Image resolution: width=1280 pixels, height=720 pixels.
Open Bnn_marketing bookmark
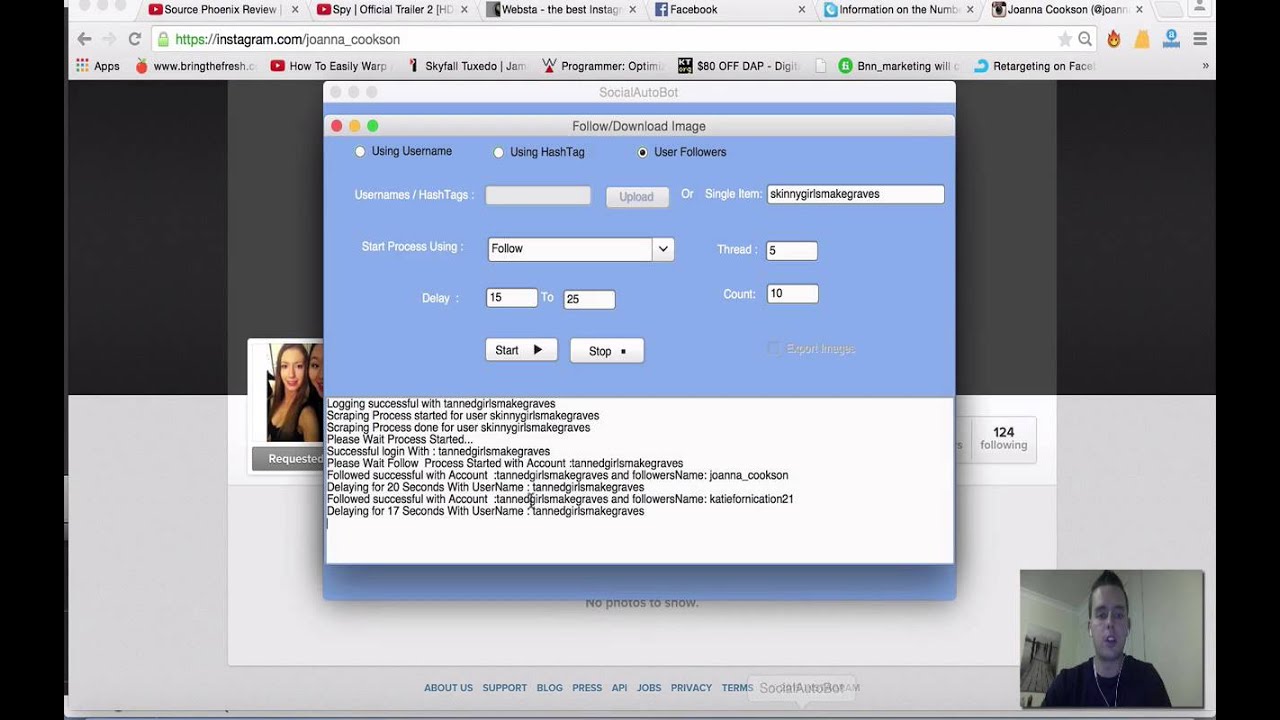(898, 66)
